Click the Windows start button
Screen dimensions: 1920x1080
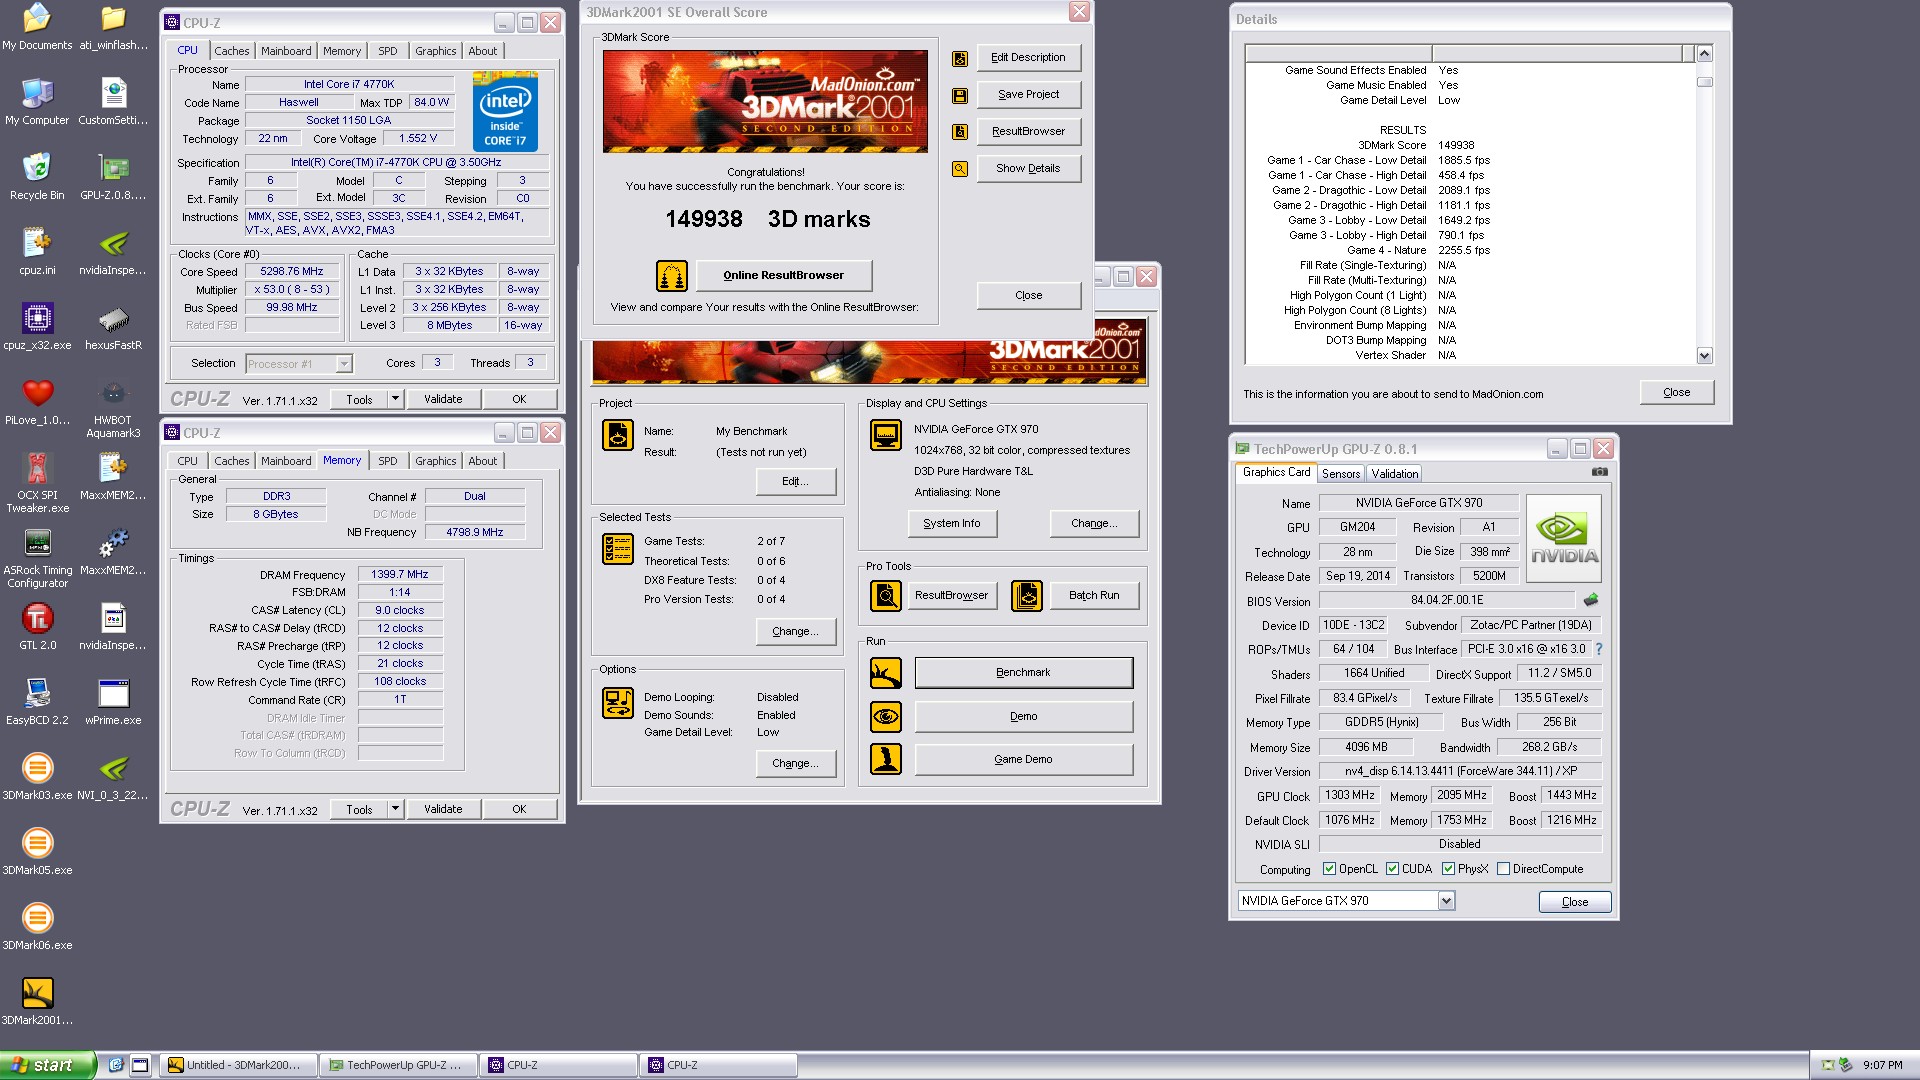click(48, 1065)
